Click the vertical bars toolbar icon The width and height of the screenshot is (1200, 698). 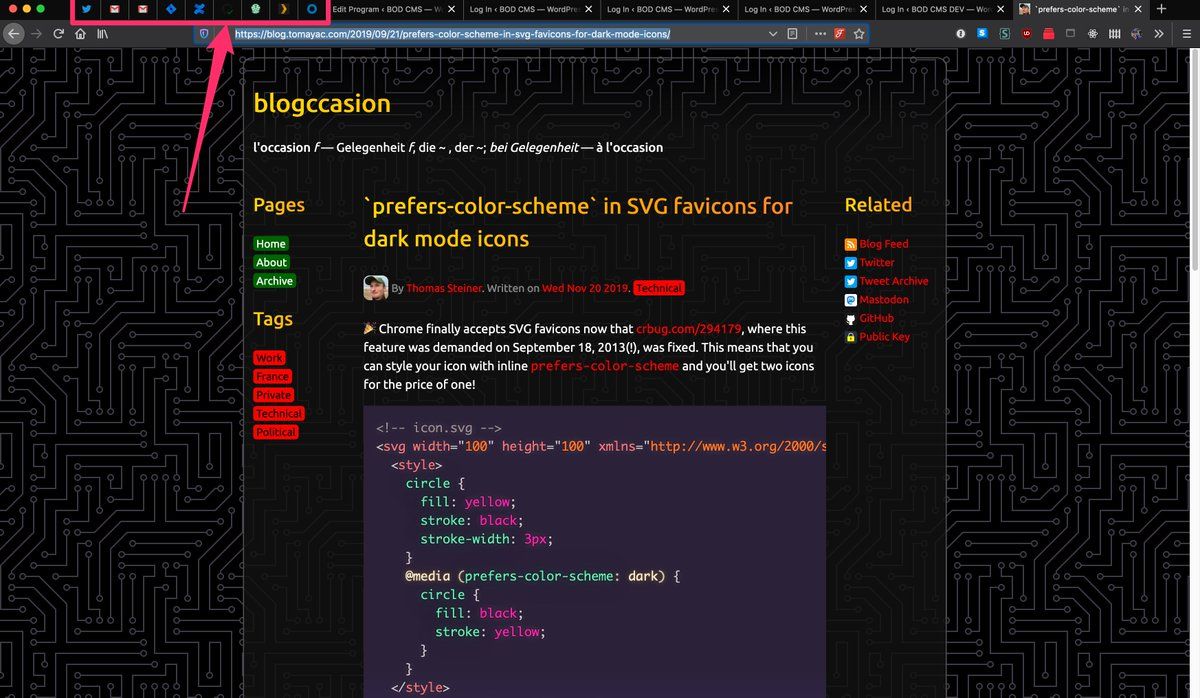click(x=1114, y=33)
